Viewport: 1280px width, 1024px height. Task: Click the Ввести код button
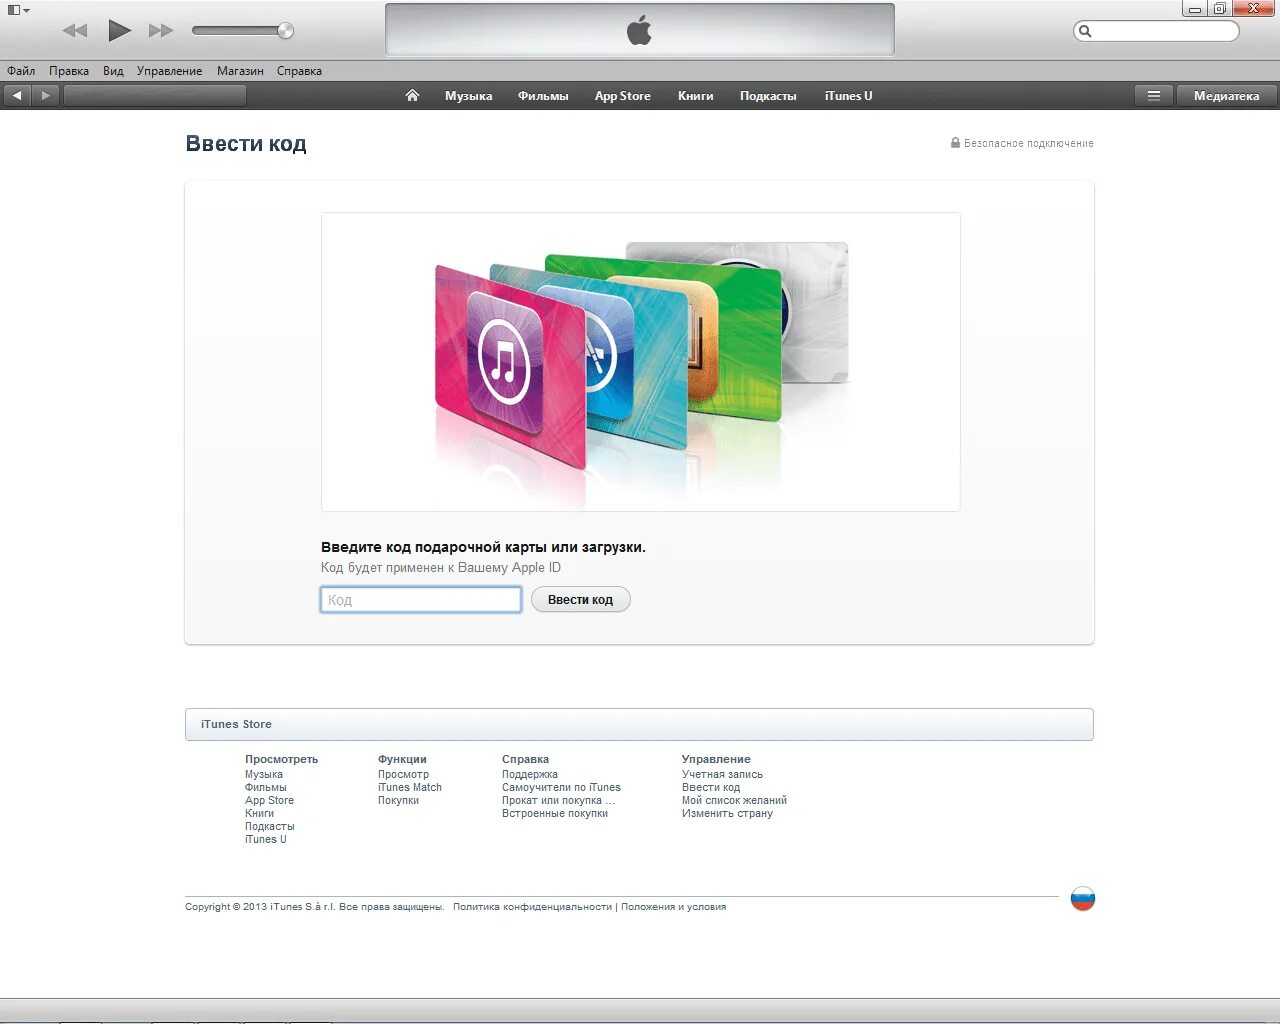pyautogui.click(x=580, y=600)
